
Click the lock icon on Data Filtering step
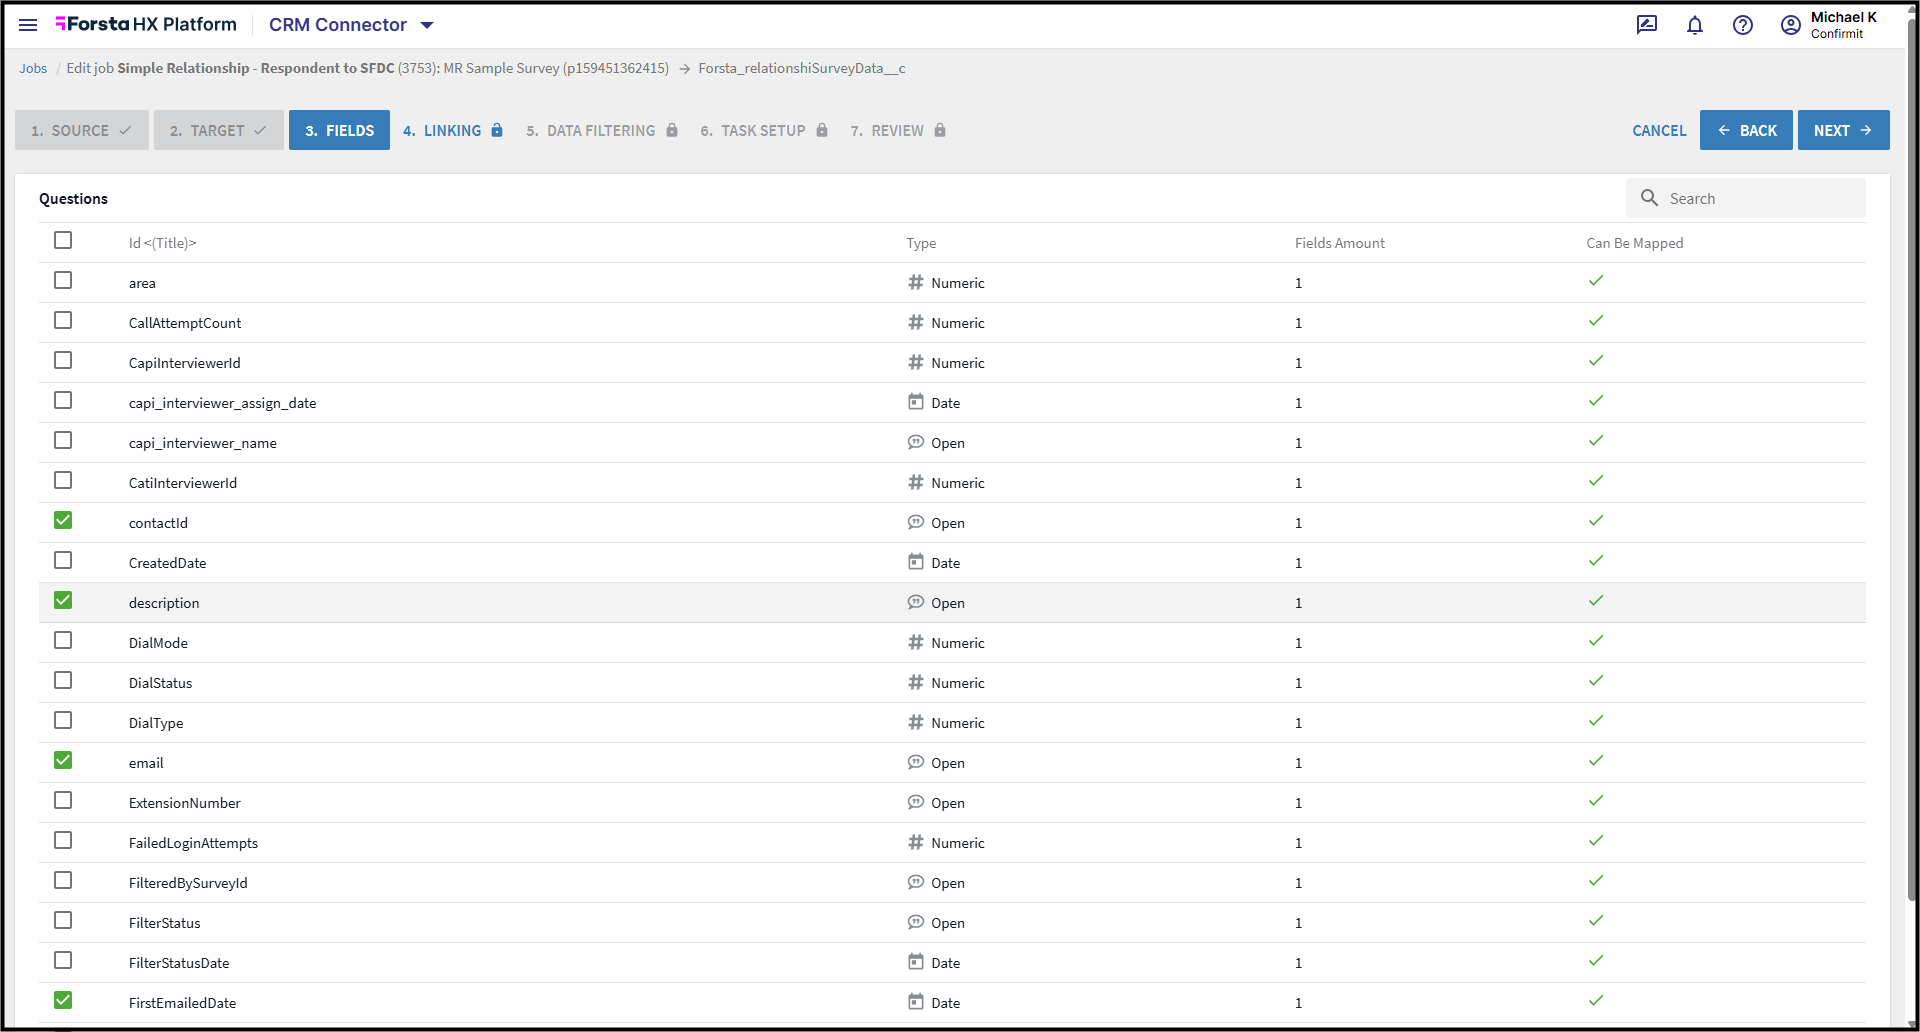pyautogui.click(x=672, y=130)
